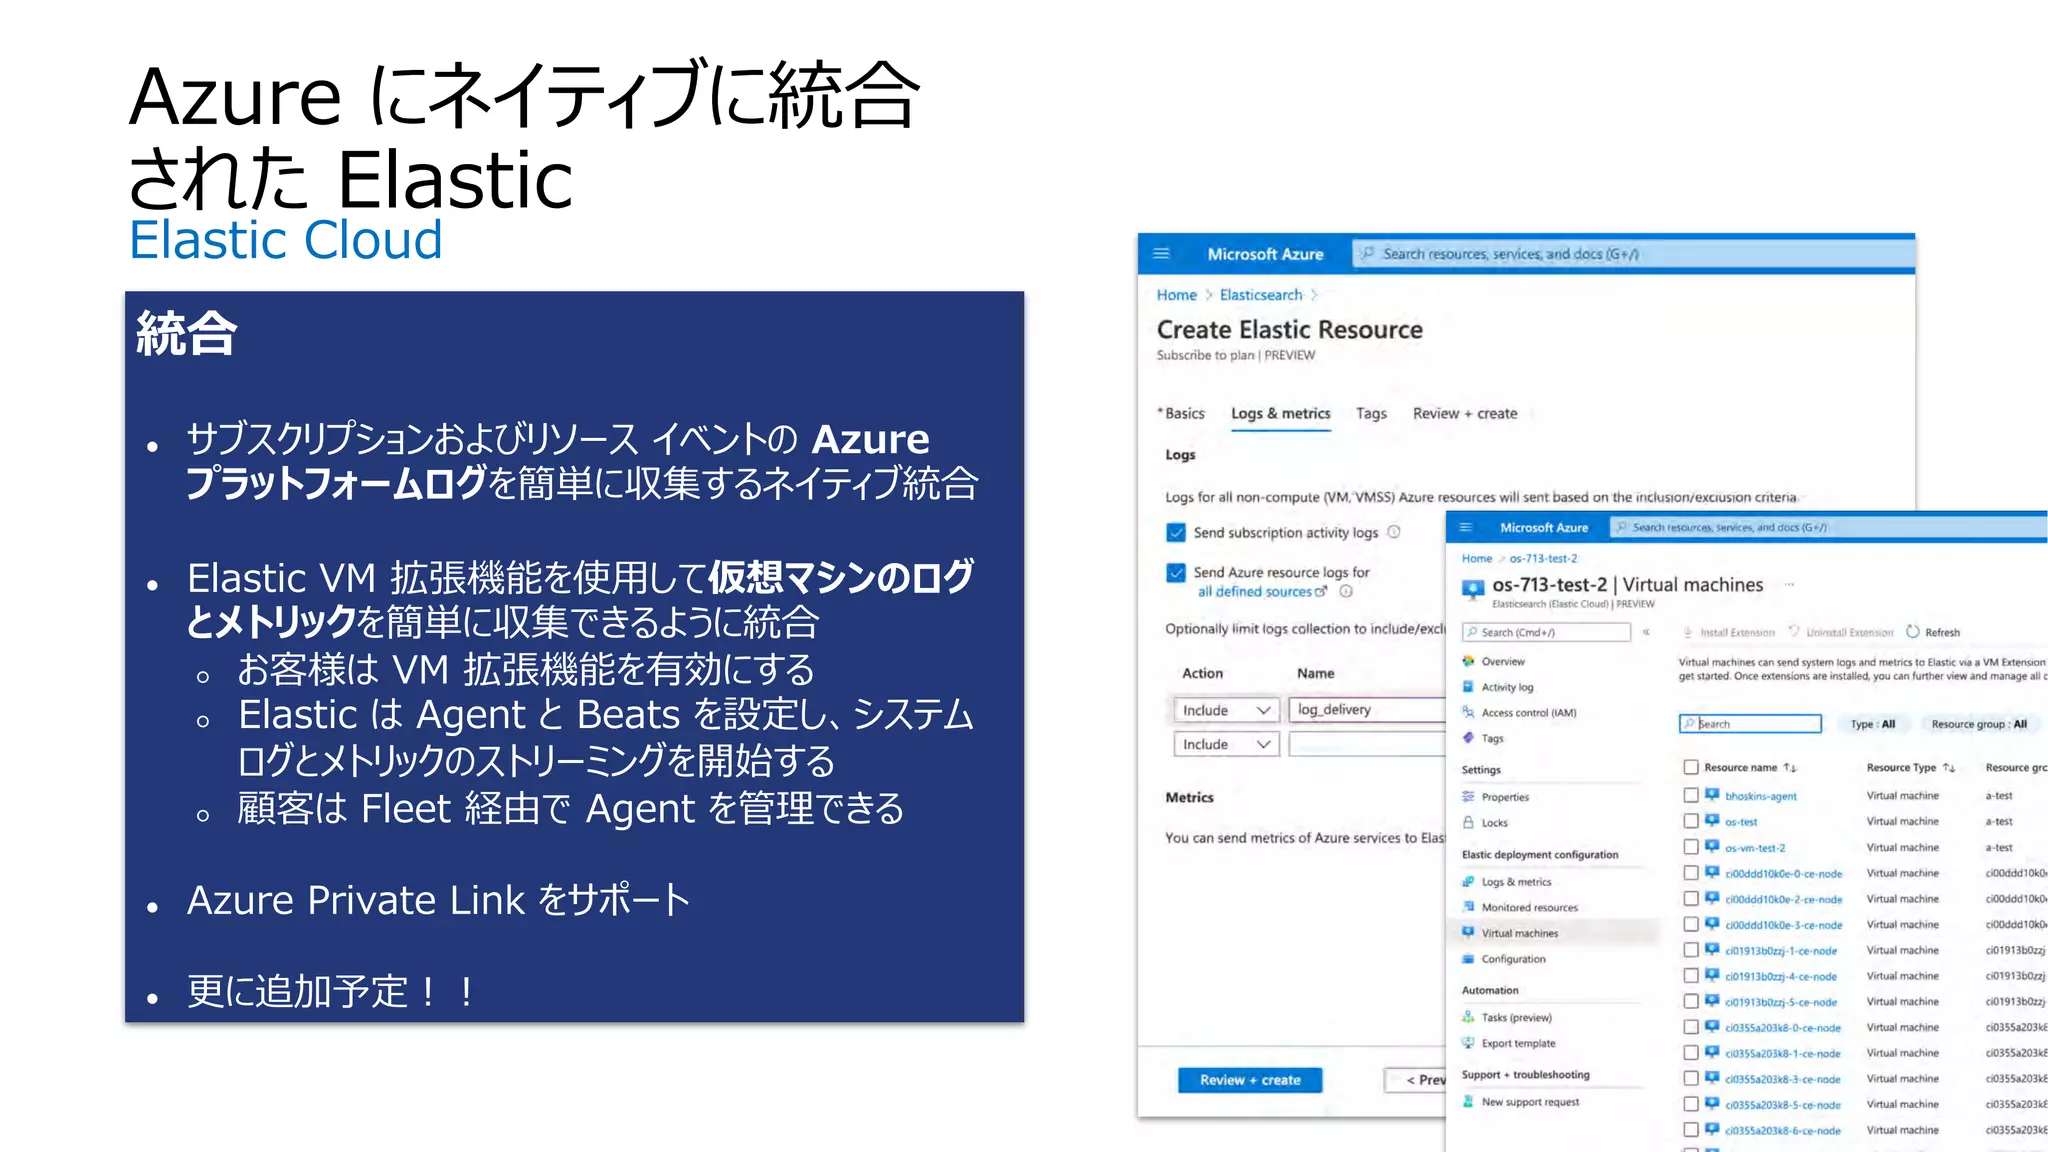This screenshot has height=1152, width=2048.
Task: Check the ci0355a203k8-0-ce-node row checkbox
Action: [1691, 1027]
